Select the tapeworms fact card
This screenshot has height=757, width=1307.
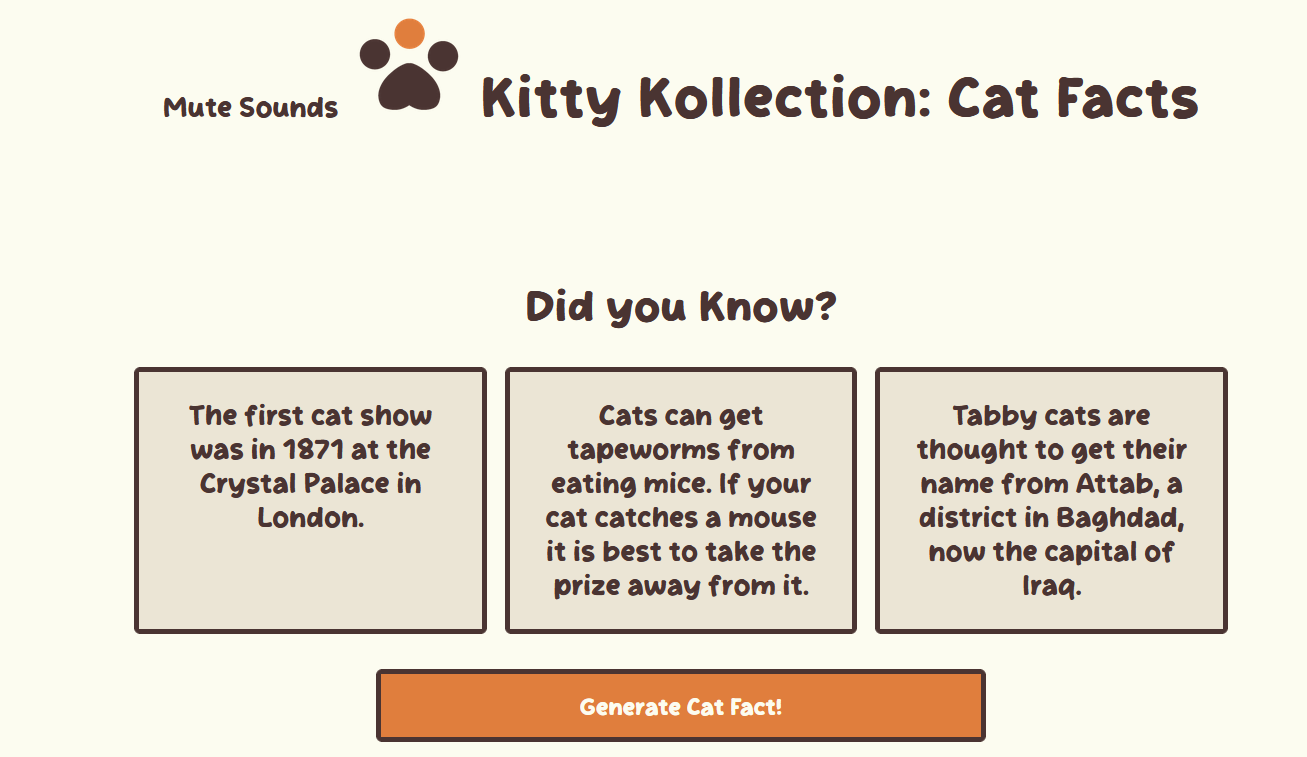click(x=681, y=500)
